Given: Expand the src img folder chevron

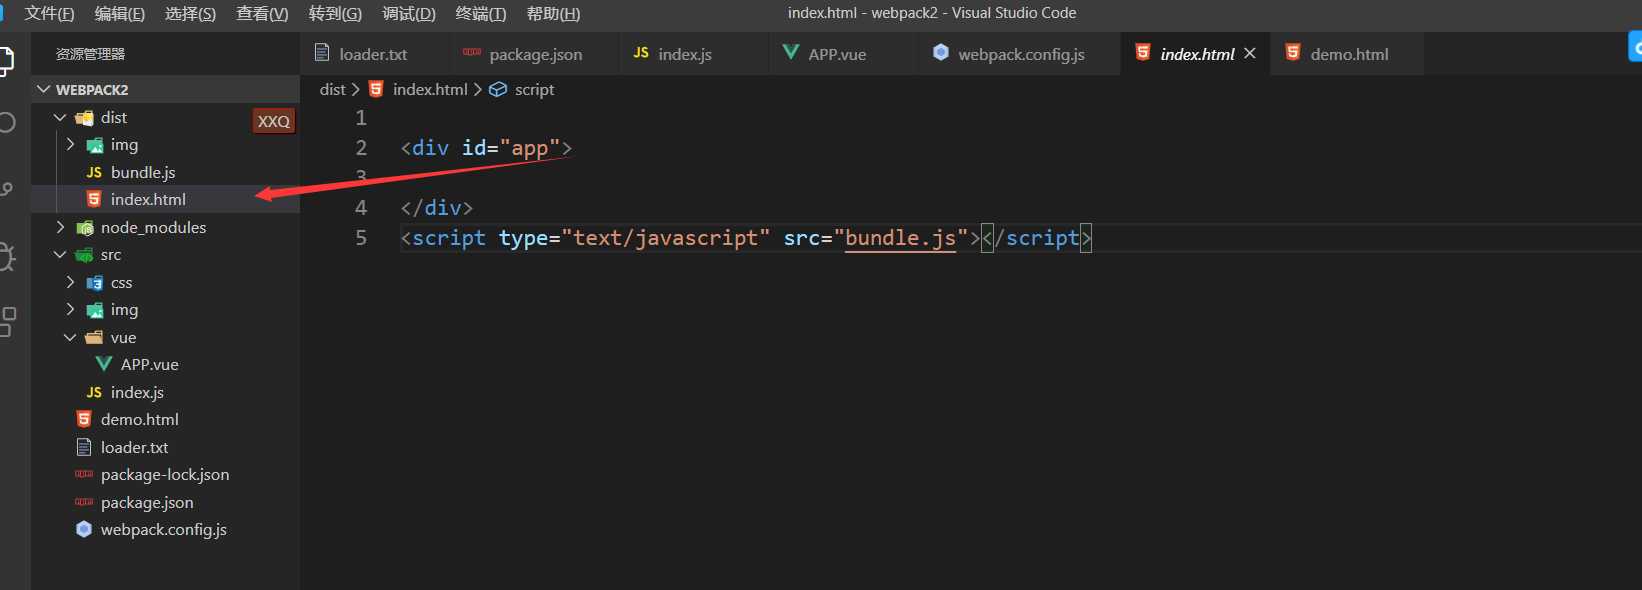Looking at the screenshot, I should click(x=70, y=310).
